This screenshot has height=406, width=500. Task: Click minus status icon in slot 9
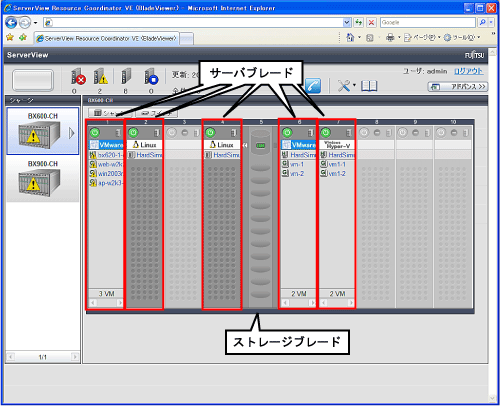[415, 133]
